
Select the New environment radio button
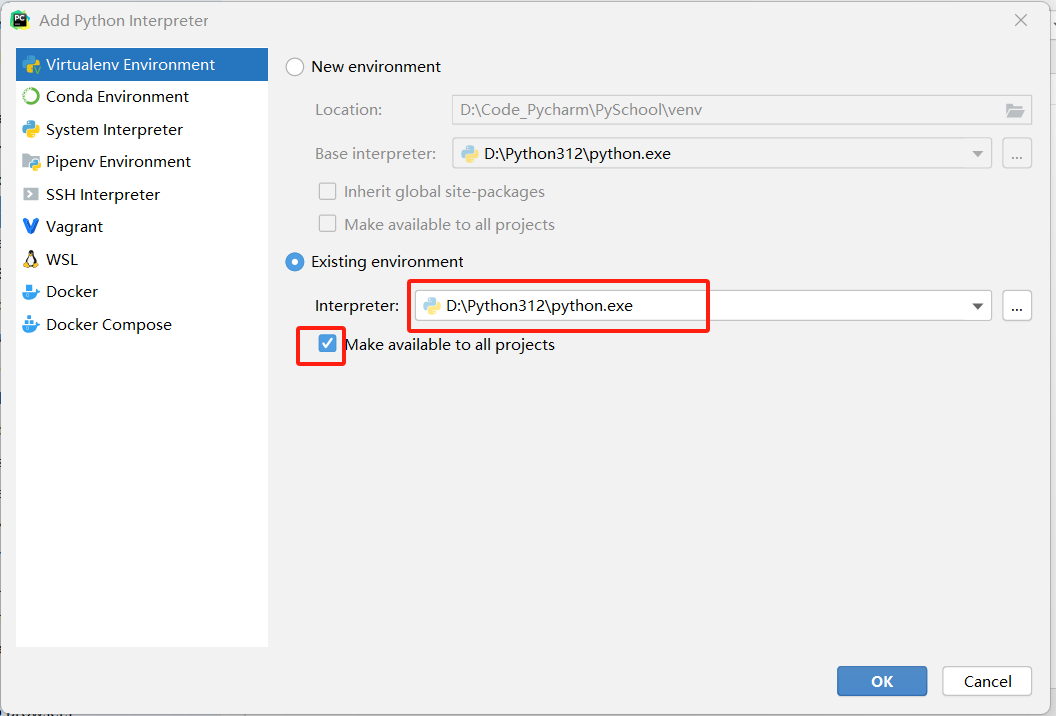(295, 67)
